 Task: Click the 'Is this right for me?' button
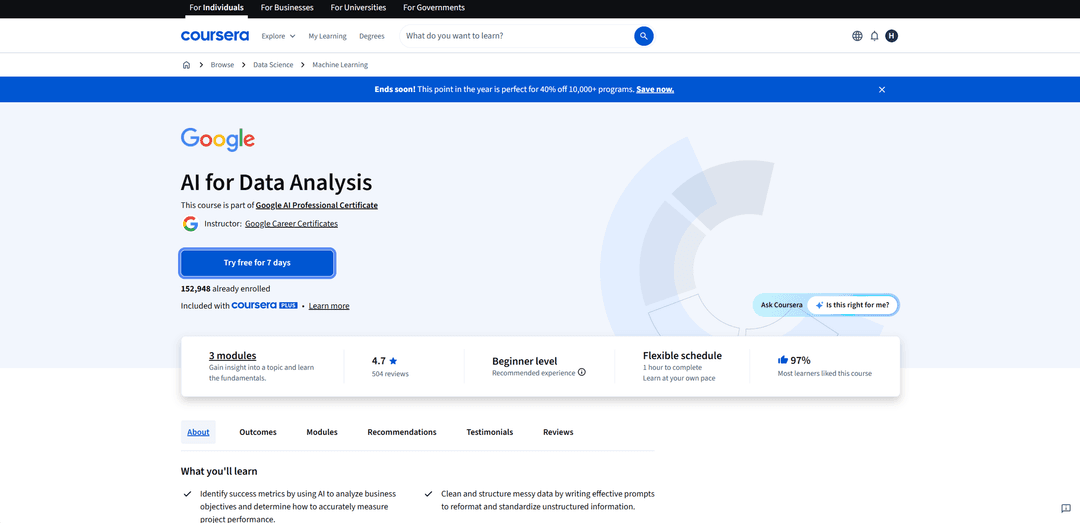coord(852,305)
